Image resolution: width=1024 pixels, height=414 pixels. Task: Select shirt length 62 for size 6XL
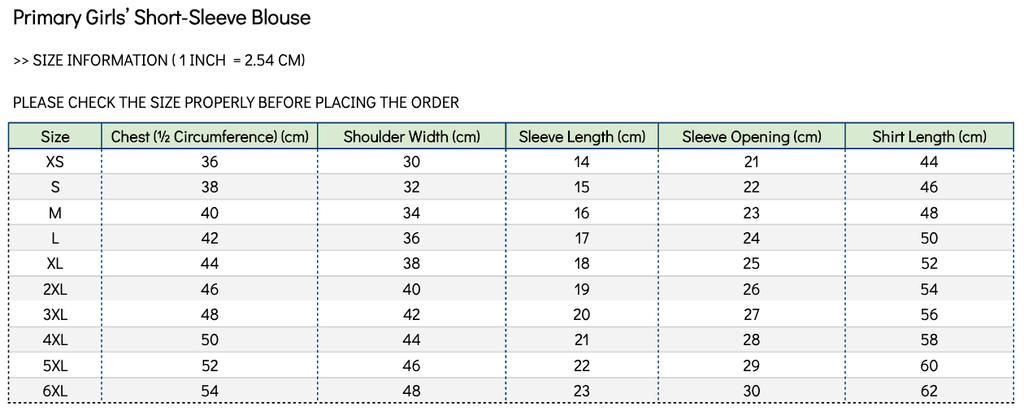tap(929, 391)
